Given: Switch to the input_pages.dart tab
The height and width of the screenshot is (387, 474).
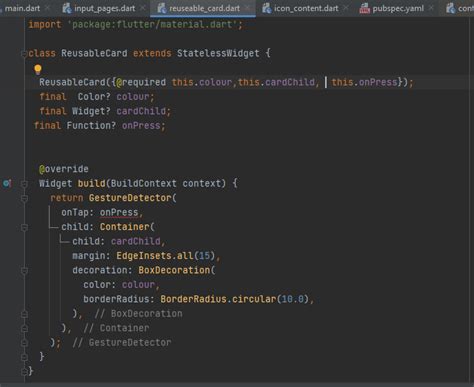Looking at the screenshot, I should tap(105, 8).
